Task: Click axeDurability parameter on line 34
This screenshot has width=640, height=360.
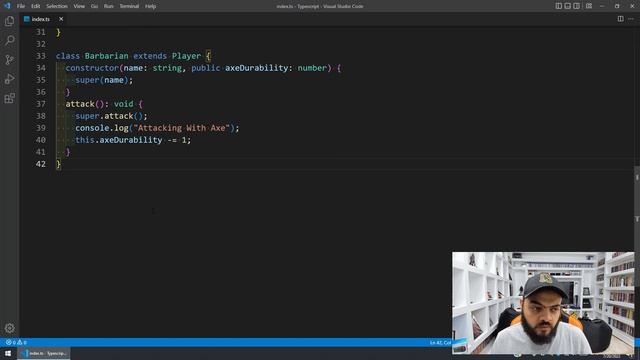Action: (257, 68)
